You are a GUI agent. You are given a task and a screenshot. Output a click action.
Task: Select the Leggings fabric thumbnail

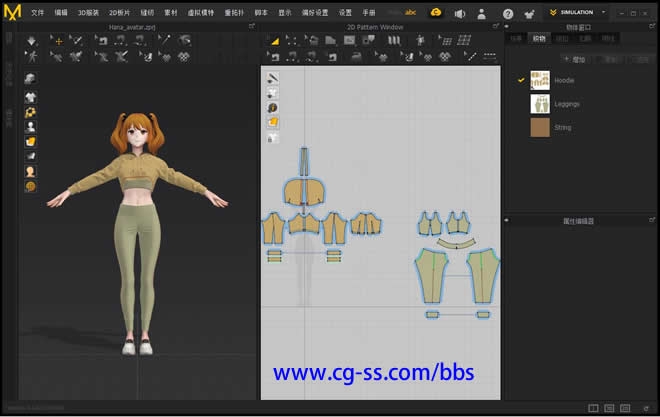coord(540,103)
